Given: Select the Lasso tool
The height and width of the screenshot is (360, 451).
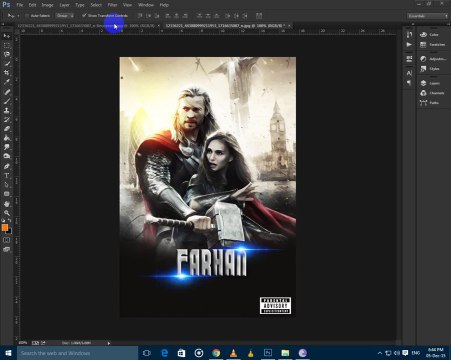Looking at the screenshot, I should [x=7, y=54].
